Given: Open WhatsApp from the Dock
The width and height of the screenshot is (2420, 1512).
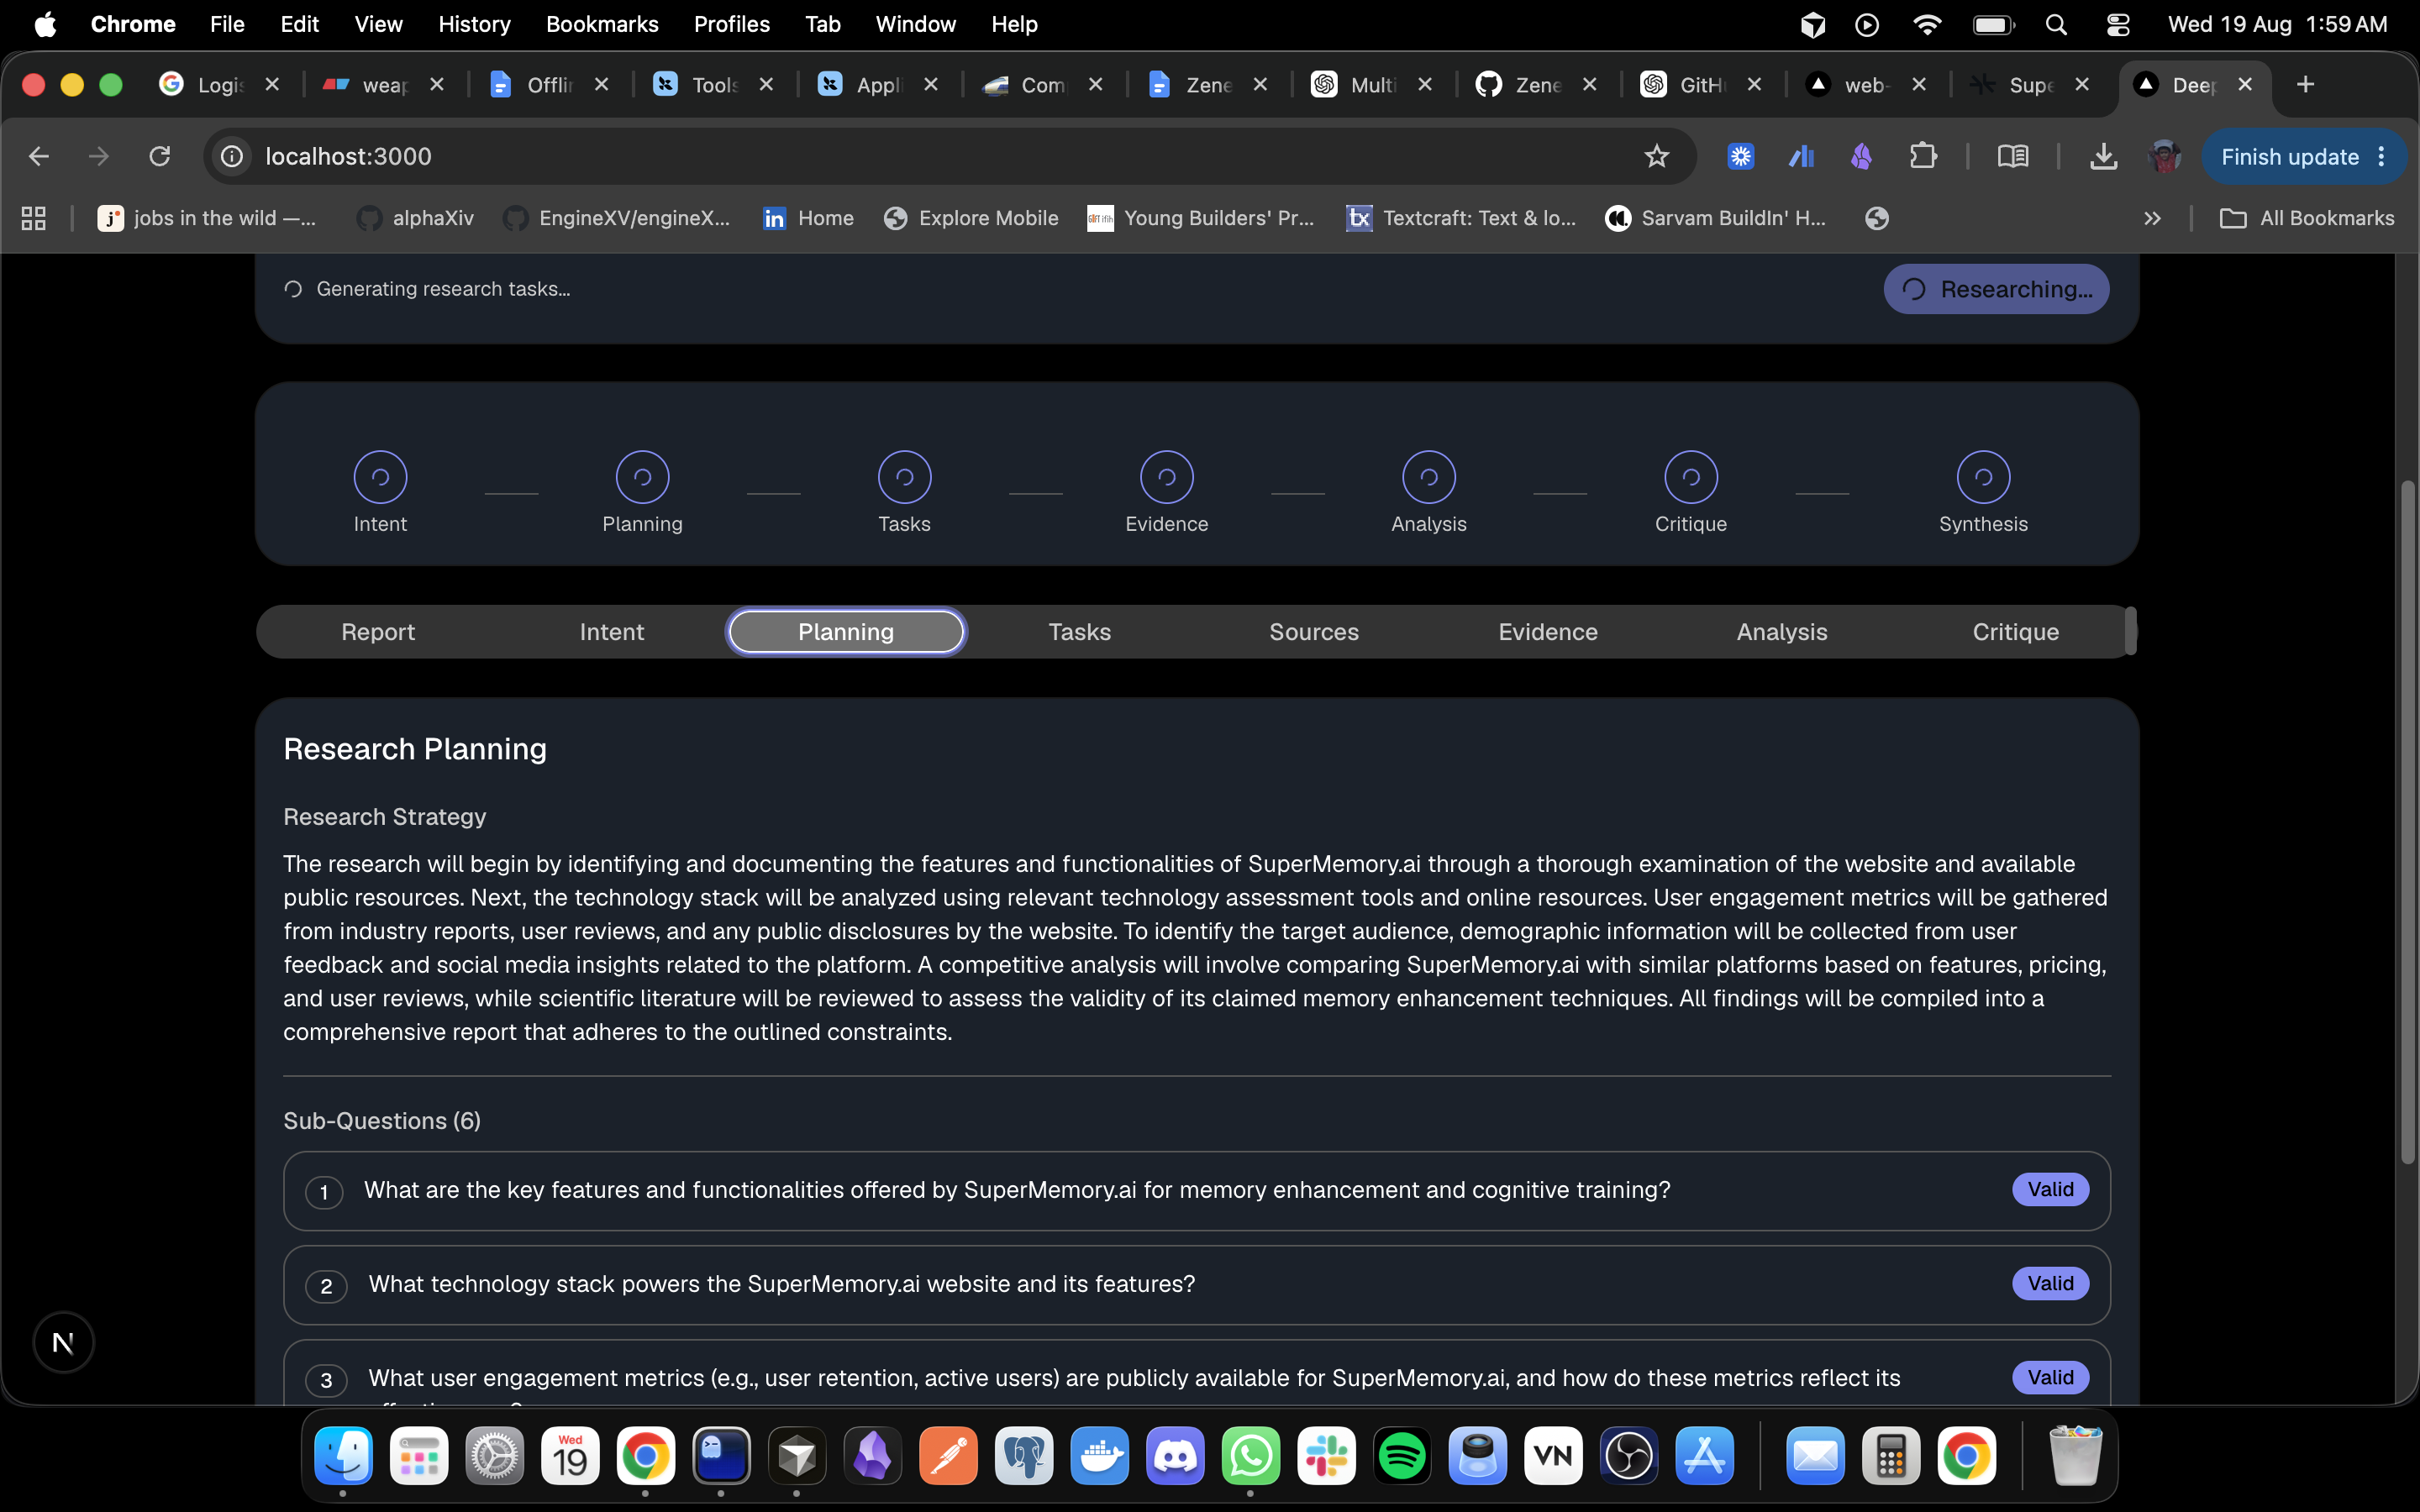Looking at the screenshot, I should (x=1250, y=1456).
